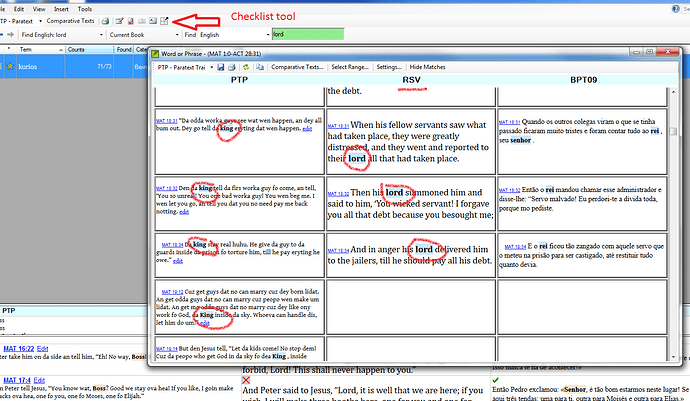
Task: Open the Find English: lord dropdown
Action: coord(101,35)
